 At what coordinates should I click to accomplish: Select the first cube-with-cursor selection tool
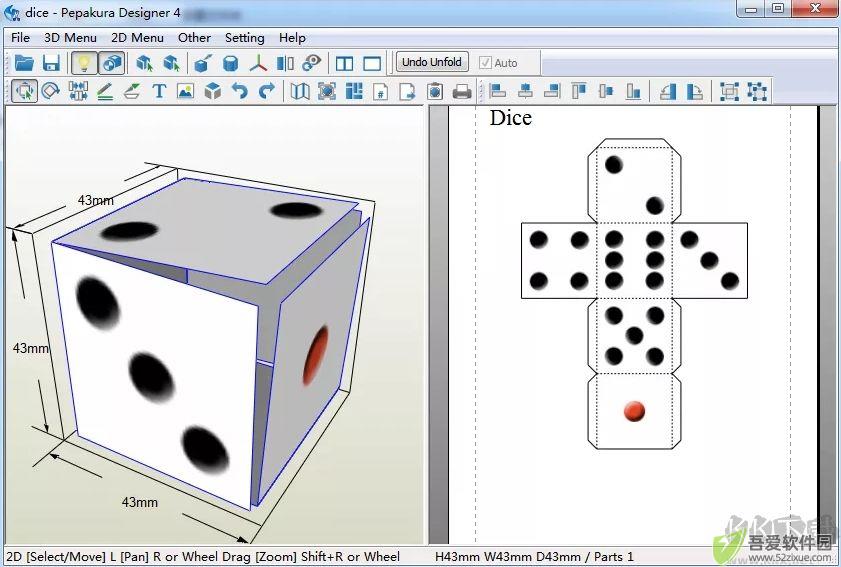point(144,63)
